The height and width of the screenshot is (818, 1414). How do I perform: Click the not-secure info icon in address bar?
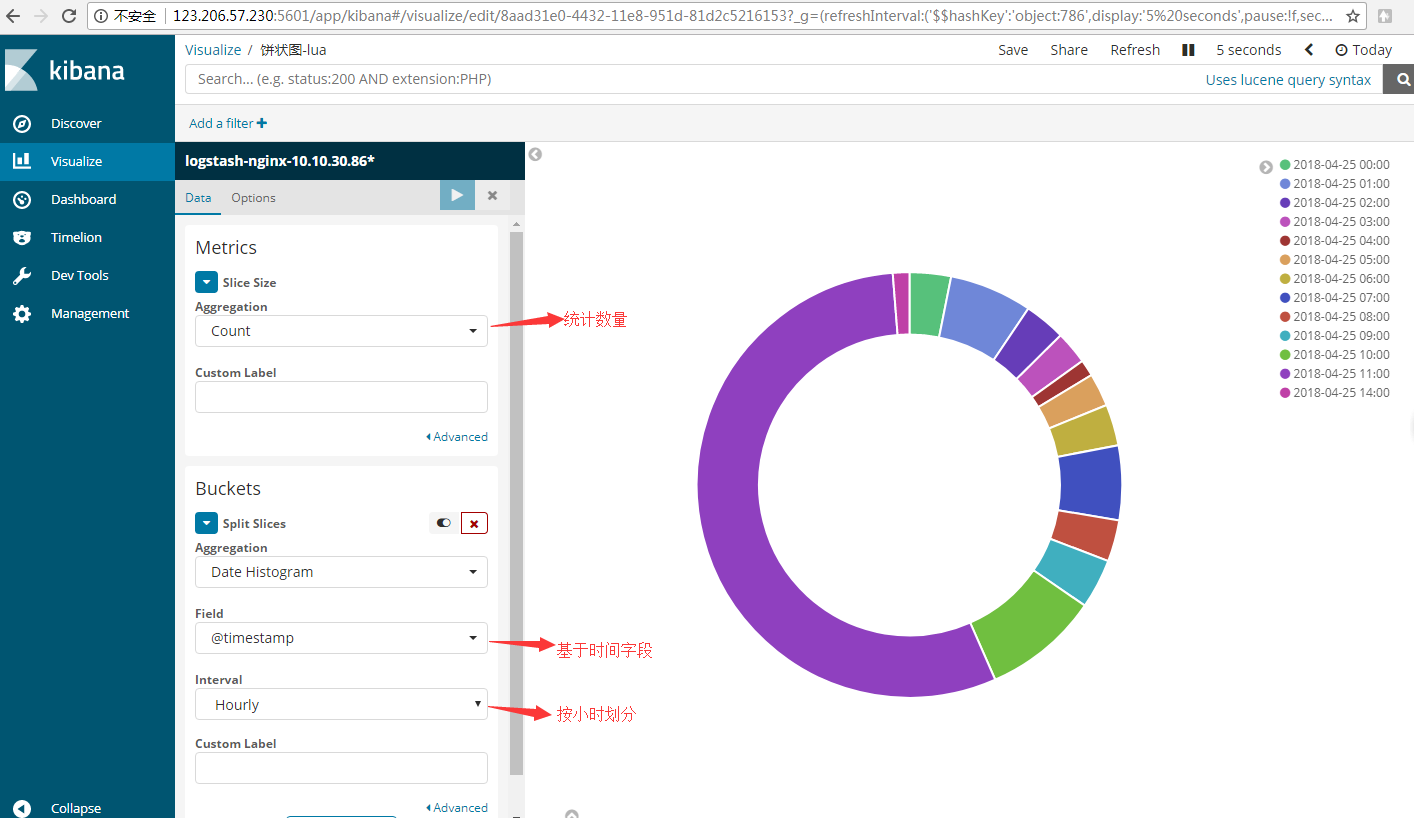coord(102,16)
